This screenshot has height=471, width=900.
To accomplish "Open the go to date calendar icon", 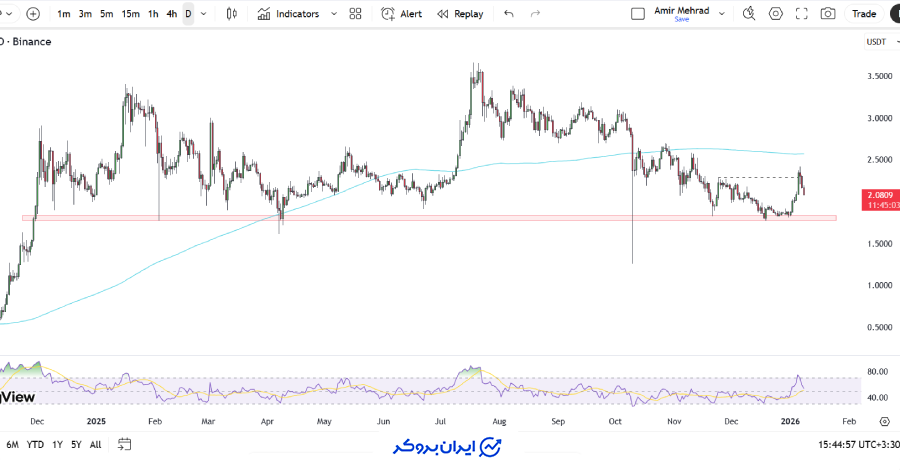I will (124, 444).
